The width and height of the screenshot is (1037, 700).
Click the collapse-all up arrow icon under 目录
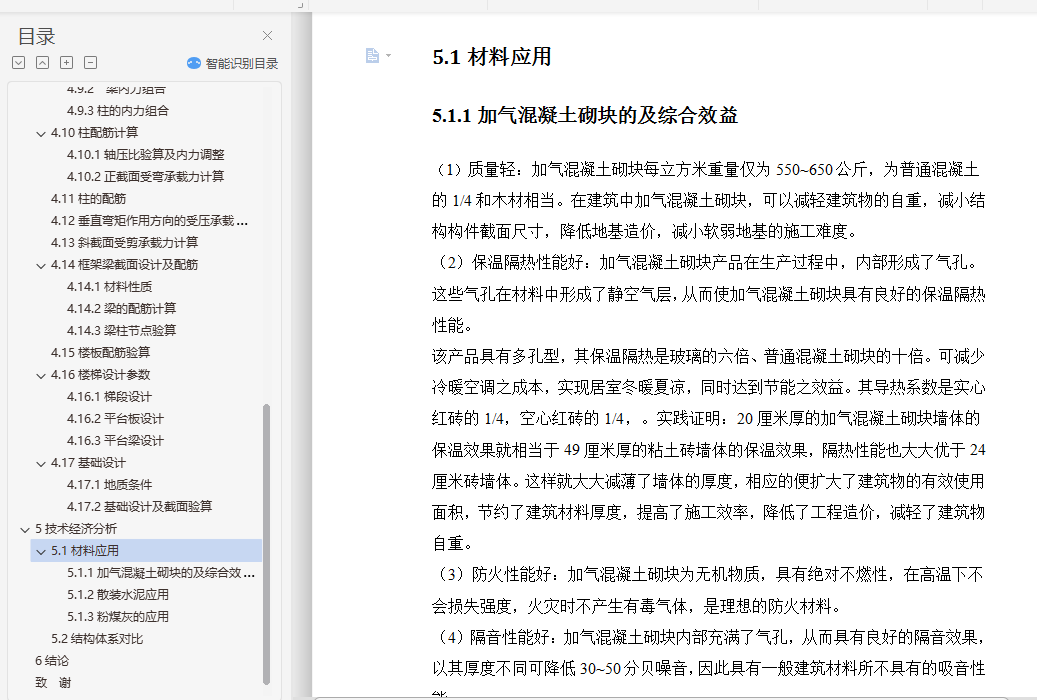click(x=42, y=63)
